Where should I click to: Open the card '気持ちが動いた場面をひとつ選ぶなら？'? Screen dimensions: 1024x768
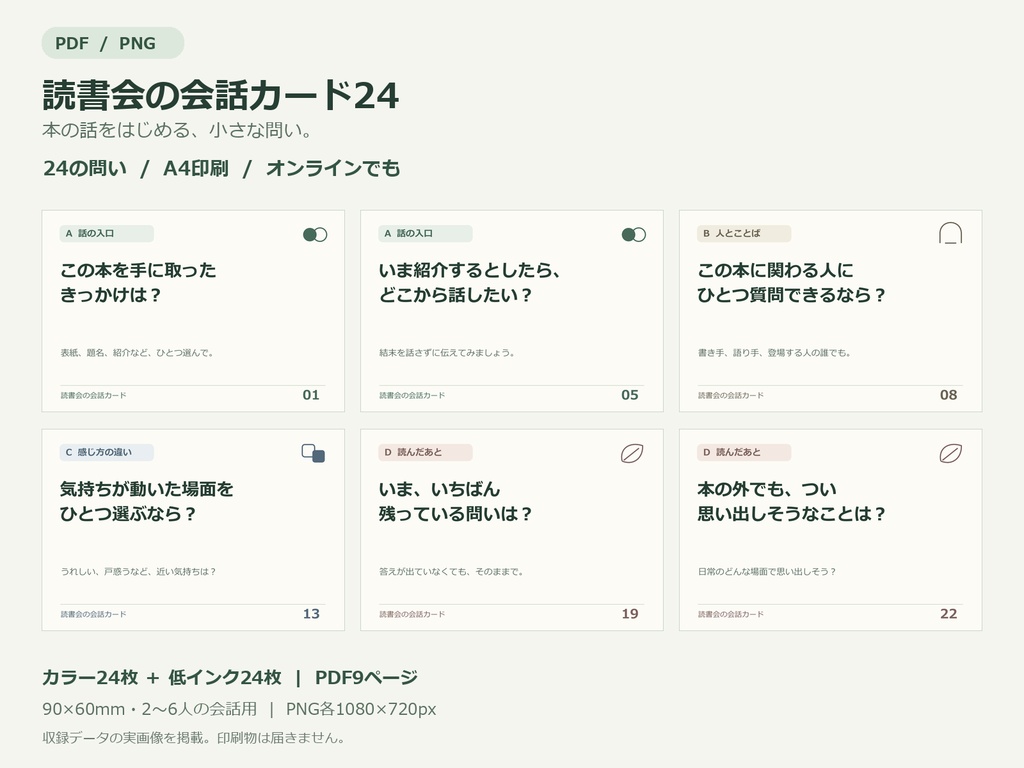(193, 530)
